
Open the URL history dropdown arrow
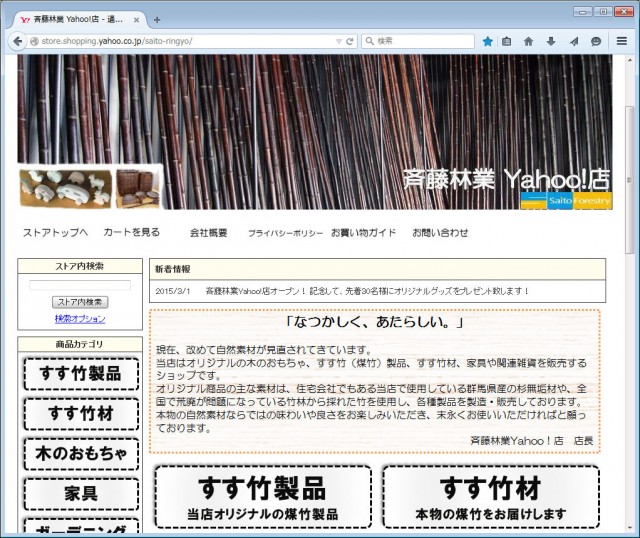(338, 41)
